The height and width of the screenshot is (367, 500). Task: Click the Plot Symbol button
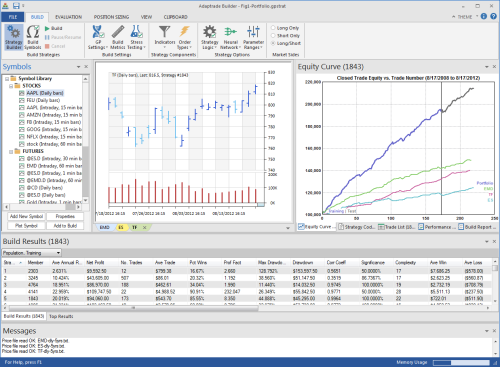[26, 226]
